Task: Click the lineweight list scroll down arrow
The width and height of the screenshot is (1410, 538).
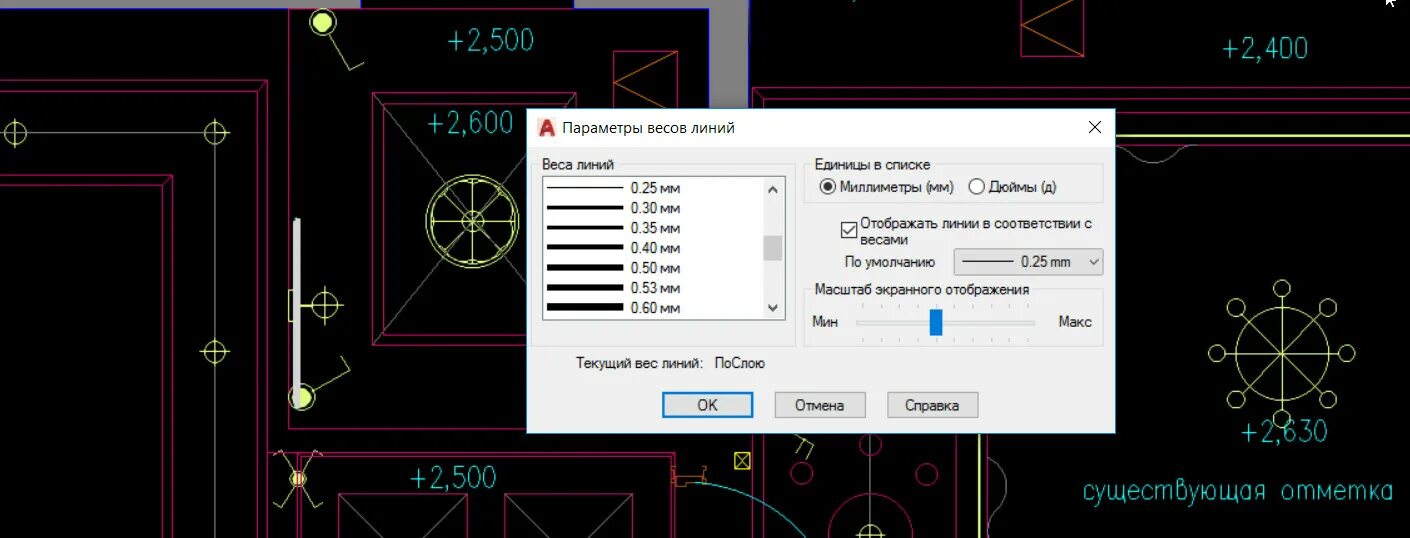Action: (772, 308)
